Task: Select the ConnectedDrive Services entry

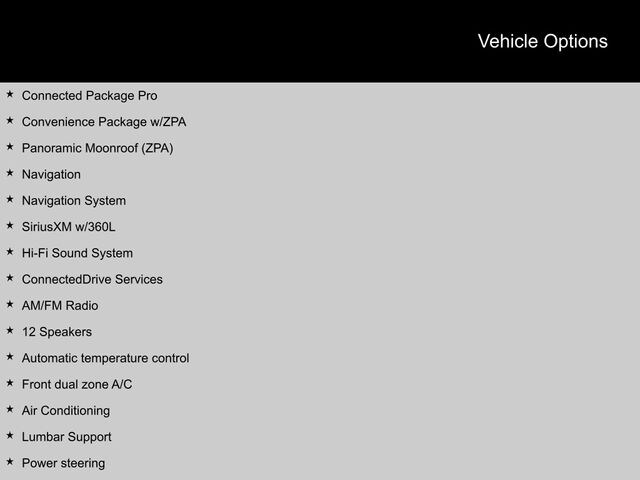Action: [92, 279]
